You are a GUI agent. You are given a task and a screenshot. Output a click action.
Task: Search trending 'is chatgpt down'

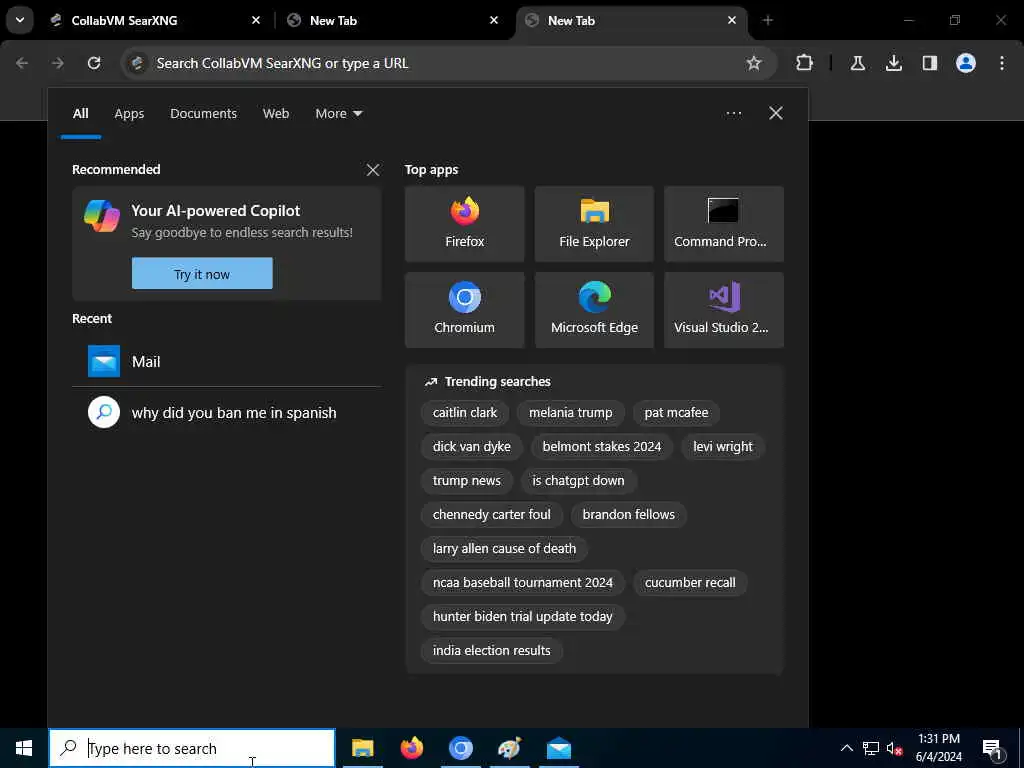(x=578, y=481)
